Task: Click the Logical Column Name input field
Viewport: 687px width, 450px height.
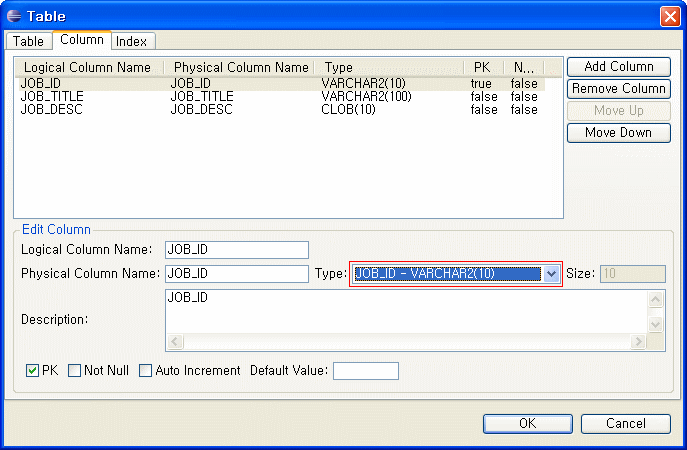Action: pos(237,250)
